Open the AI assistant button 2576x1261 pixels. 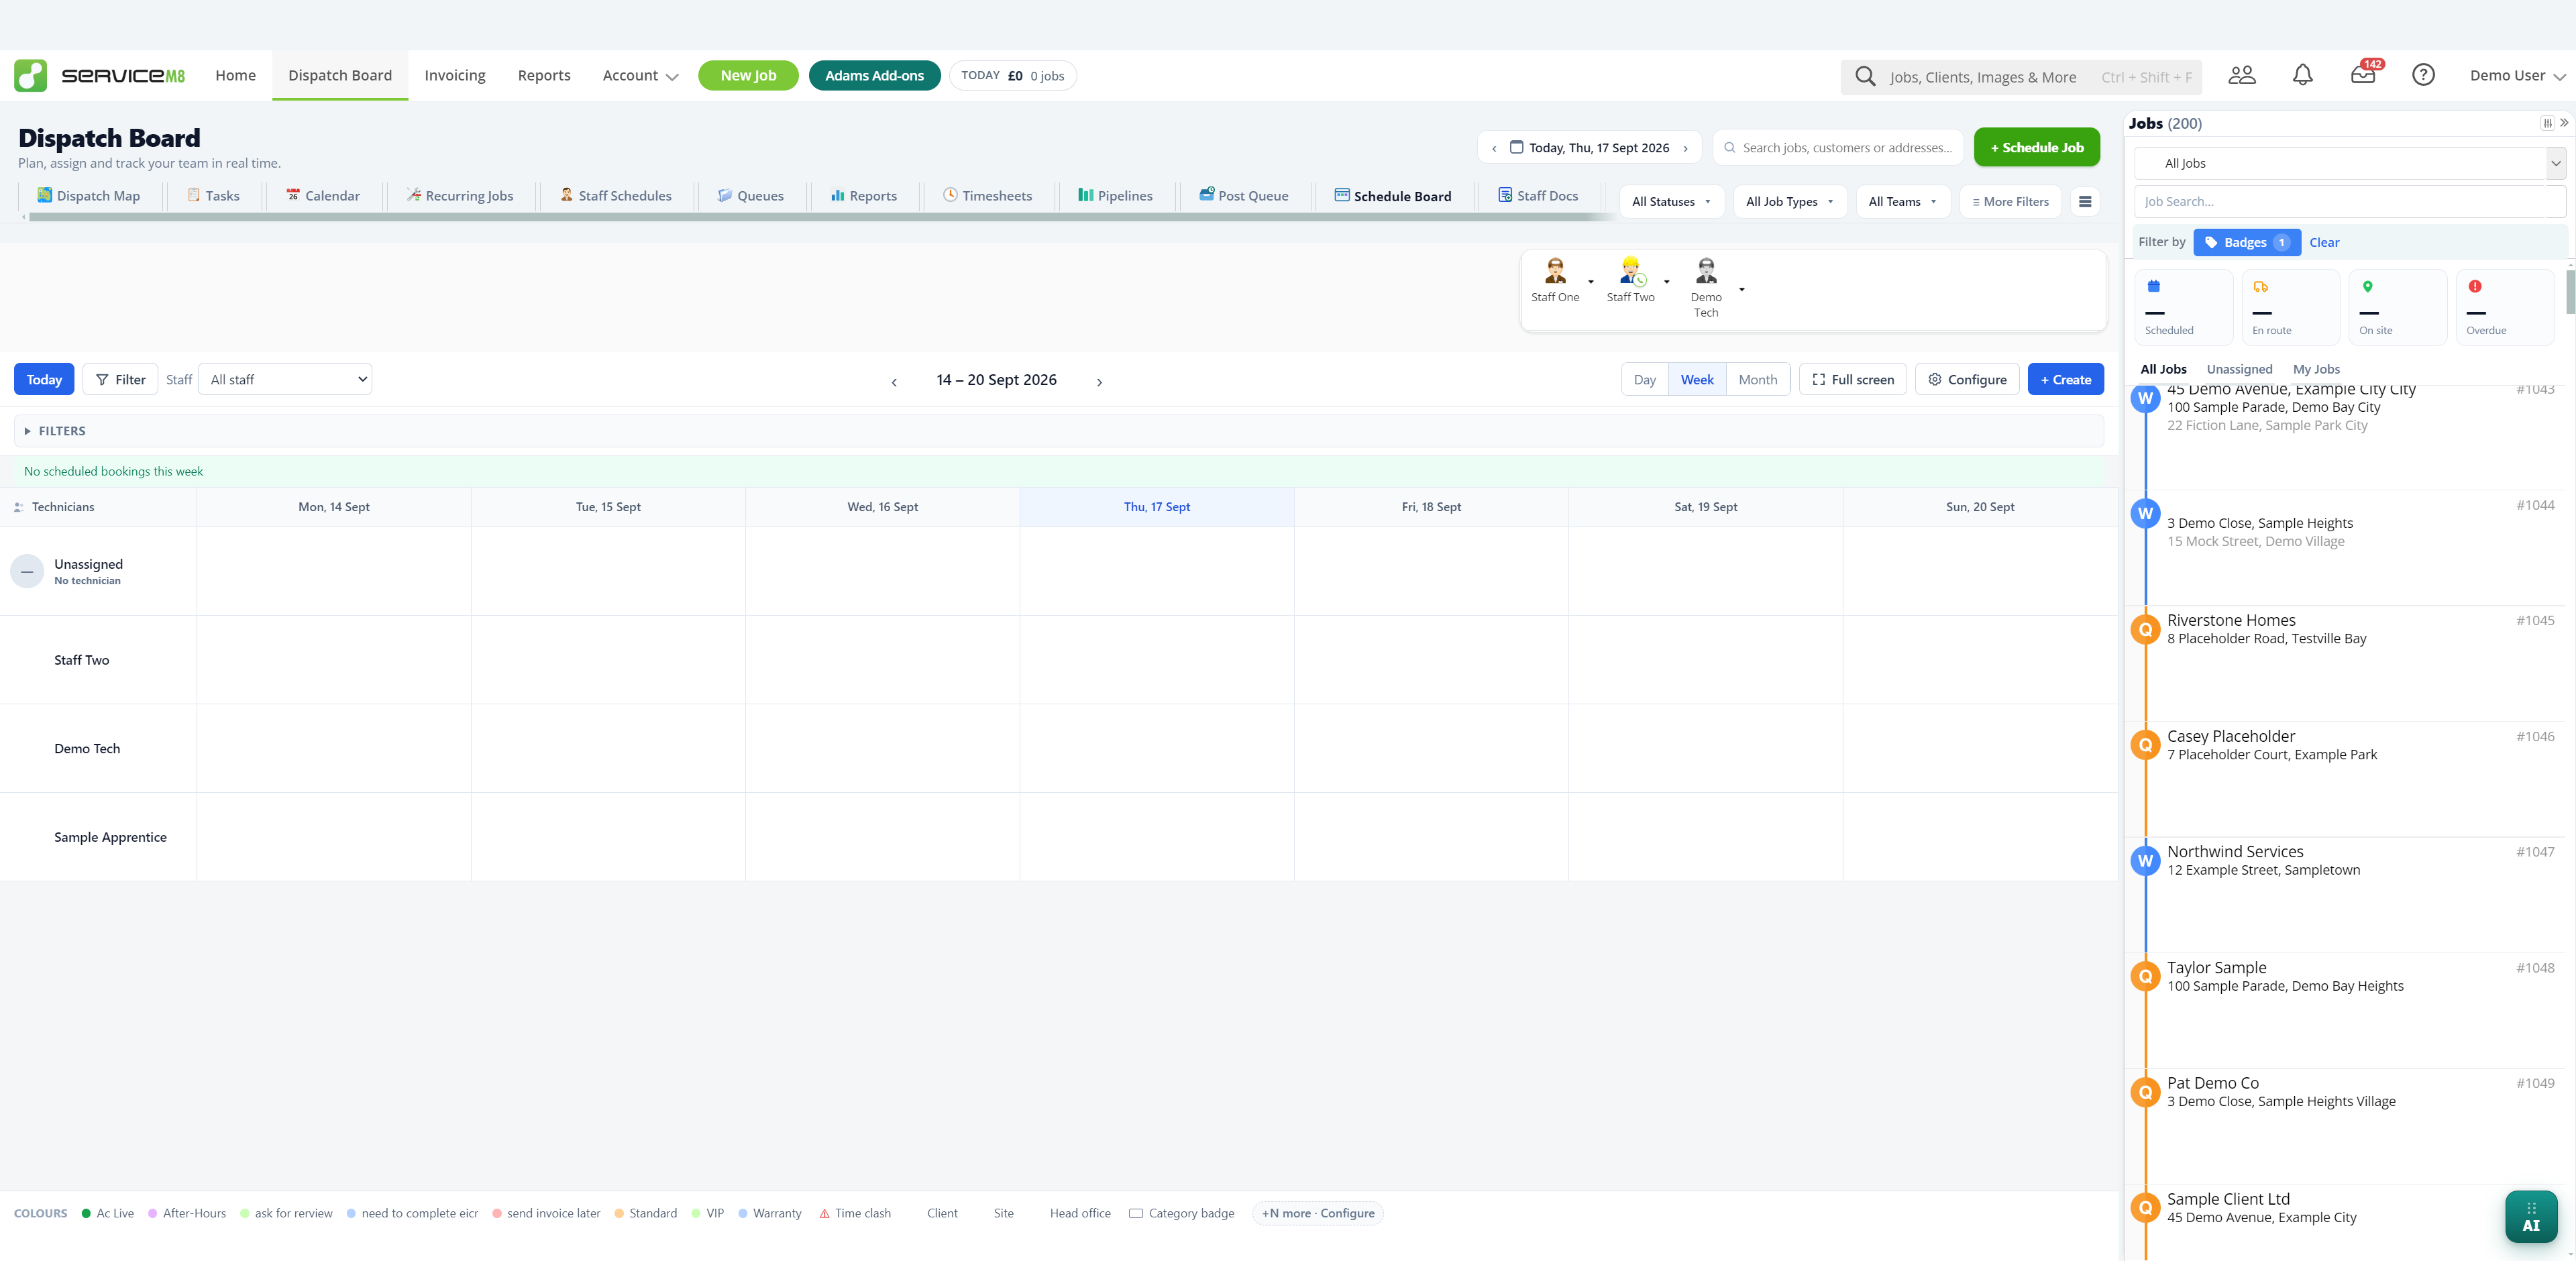[x=2531, y=1216]
